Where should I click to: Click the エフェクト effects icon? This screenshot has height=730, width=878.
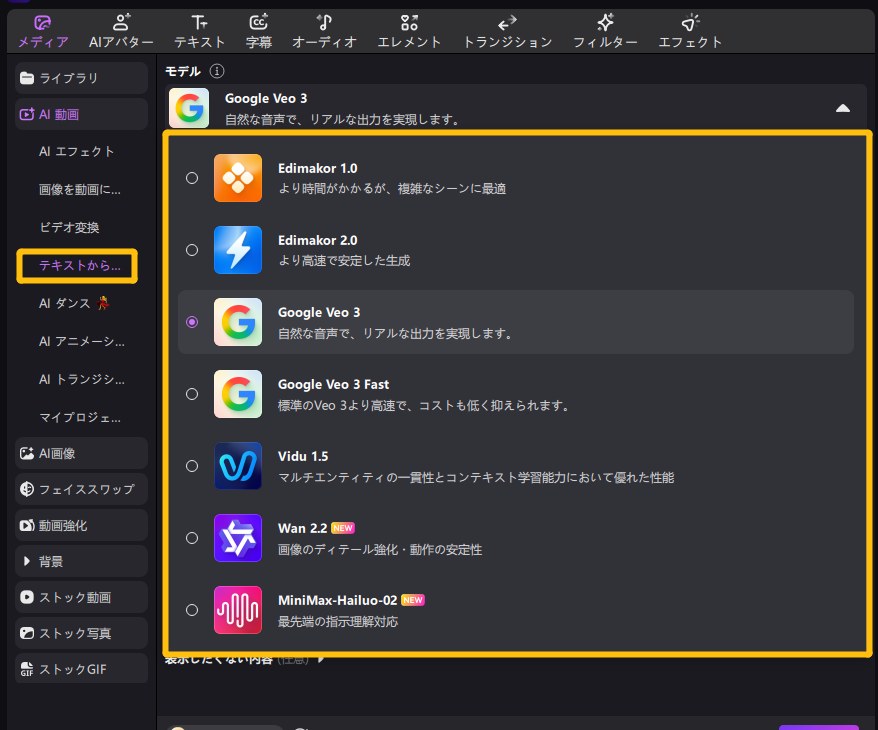[x=690, y=22]
